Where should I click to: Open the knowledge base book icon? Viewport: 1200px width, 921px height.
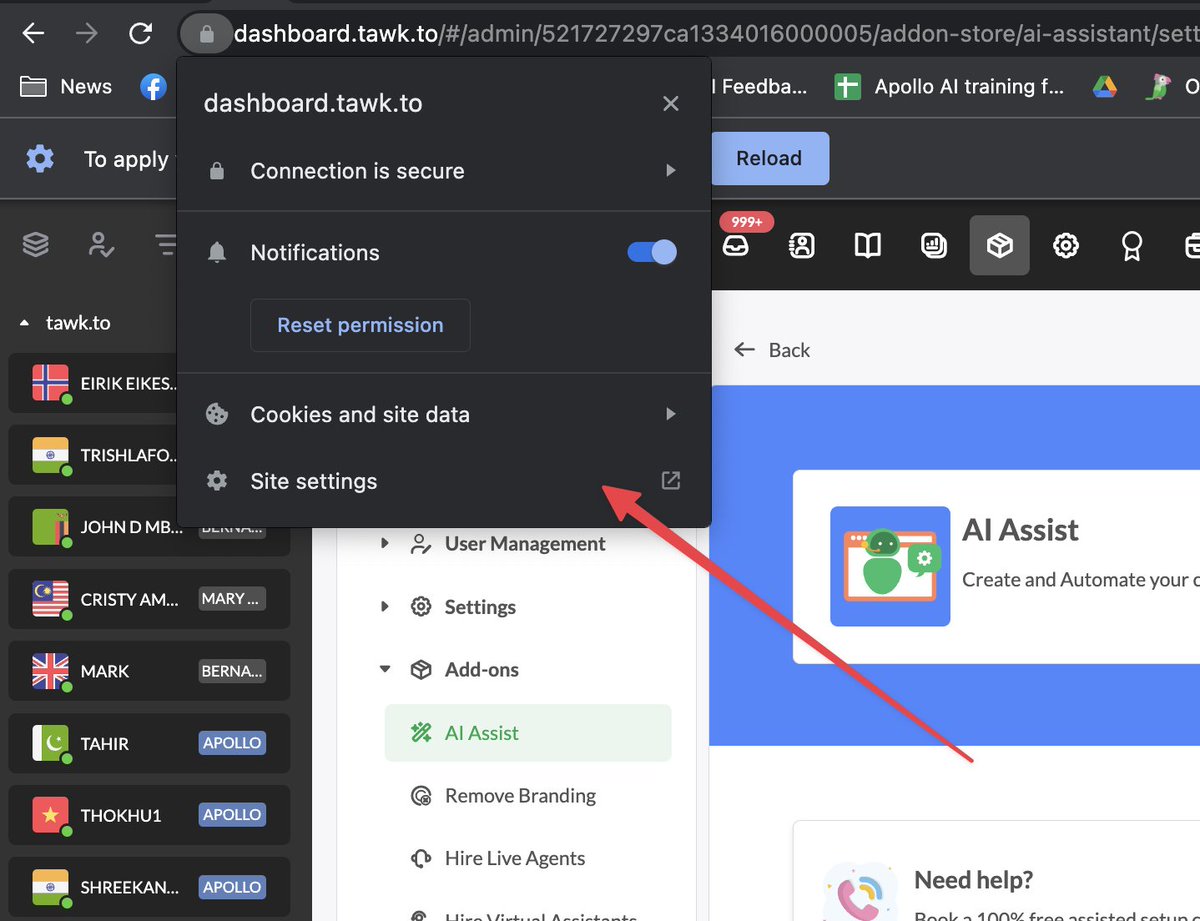(x=867, y=245)
